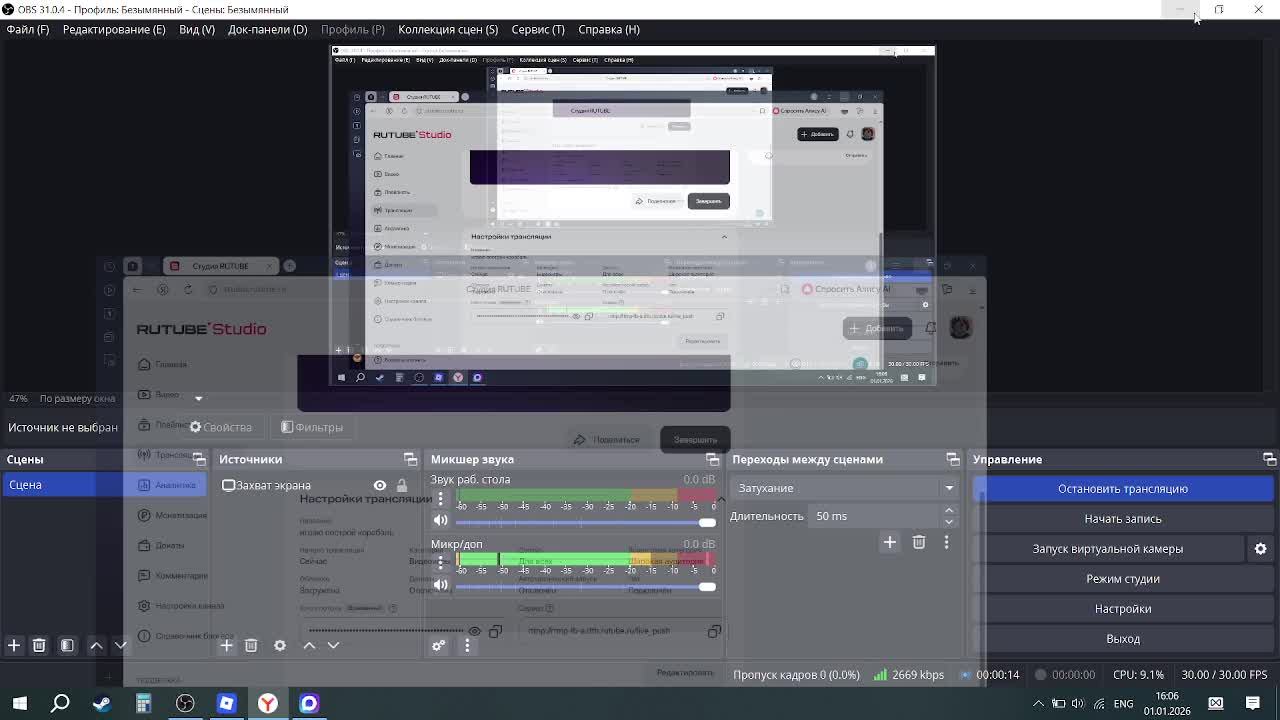1280x720 pixels.
Task: Remove selected source with trash icon
Action: tap(251, 646)
